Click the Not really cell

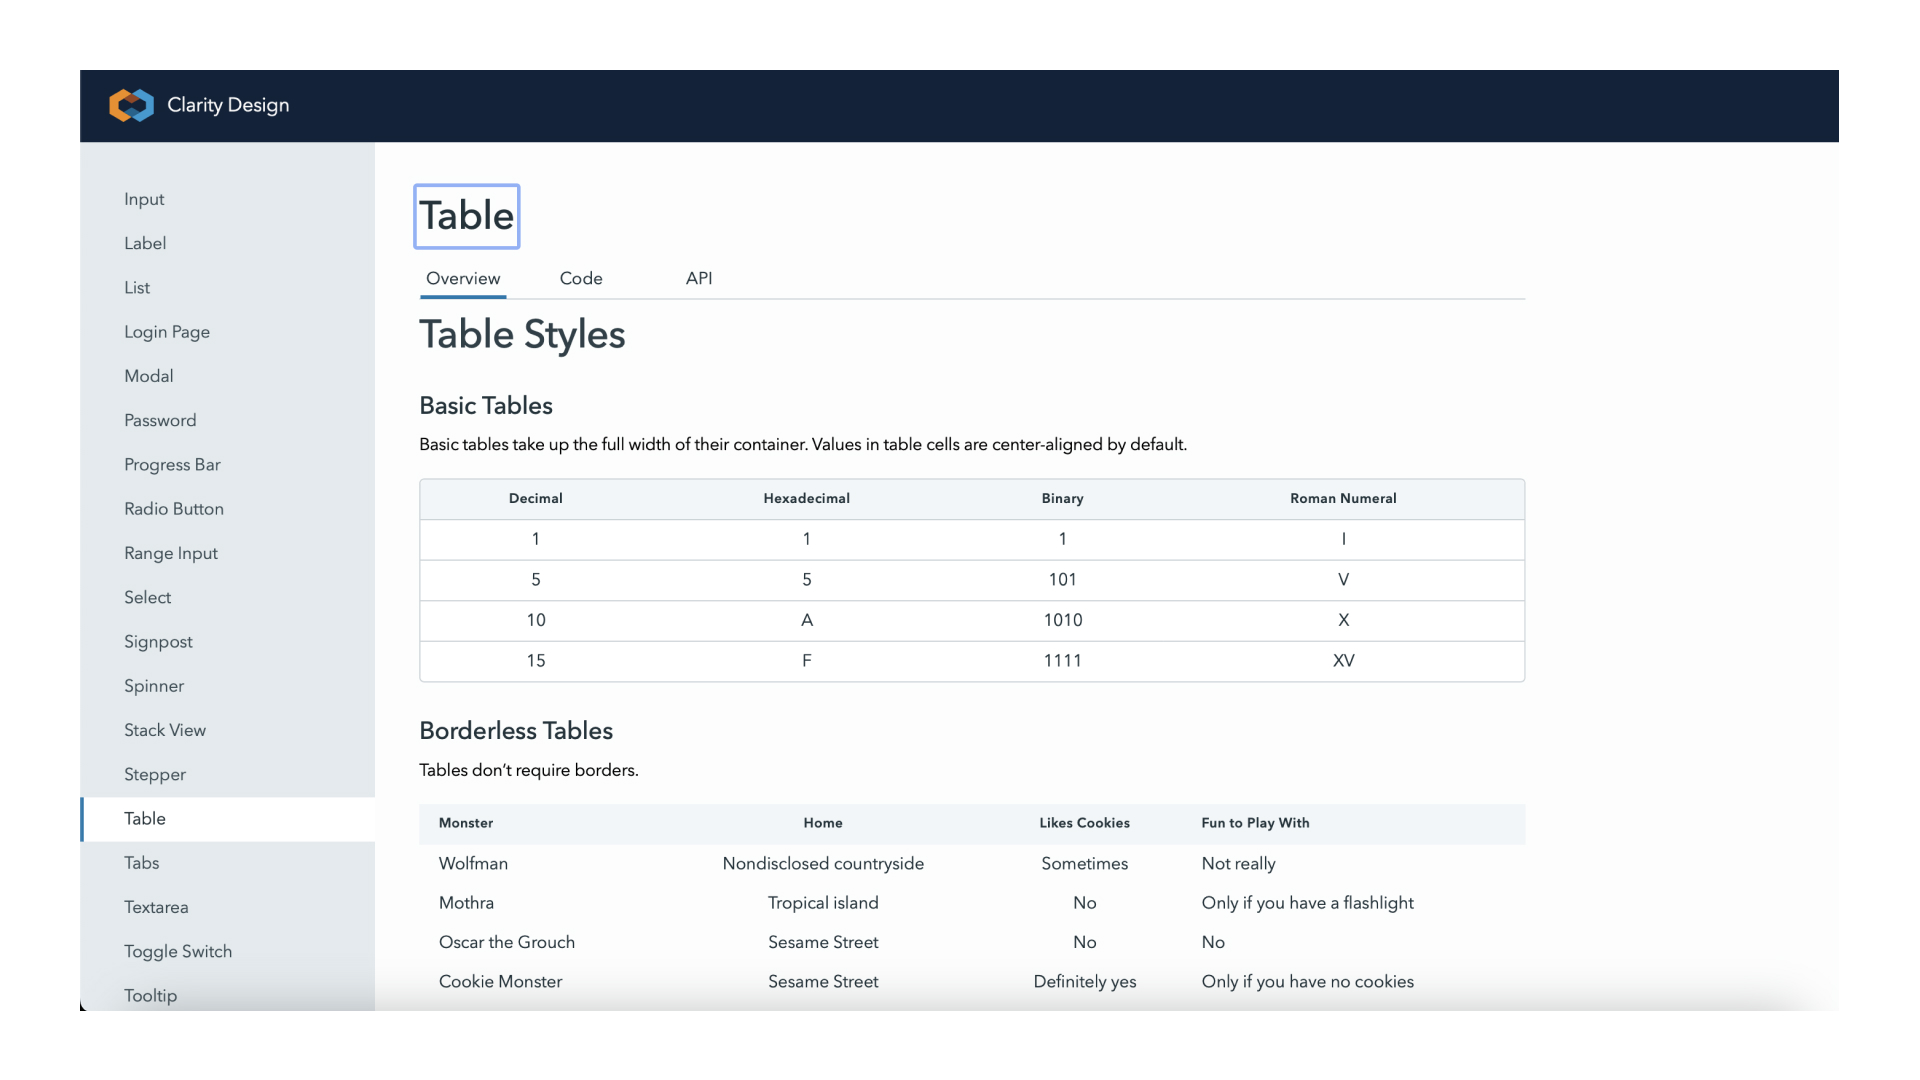pos(1238,864)
